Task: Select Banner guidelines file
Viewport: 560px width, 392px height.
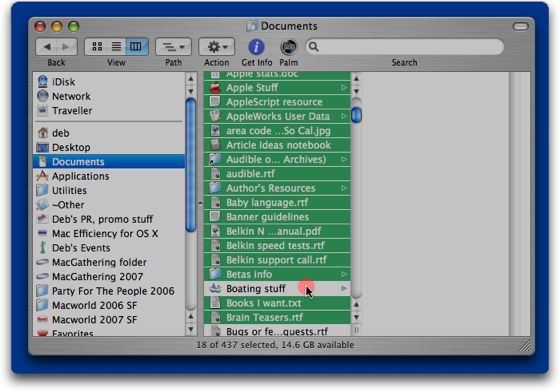Action: (x=277, y=217)
